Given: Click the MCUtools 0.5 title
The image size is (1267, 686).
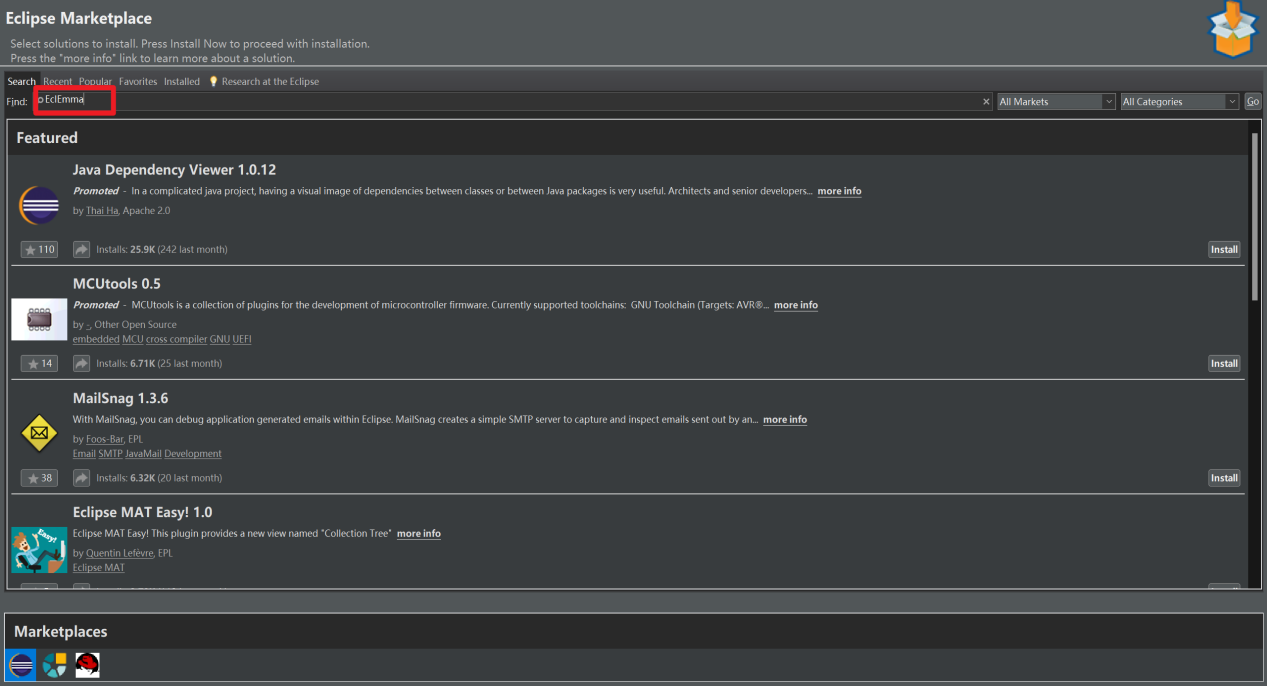Looking at the screenshot, I should click(x=117, y=284).
